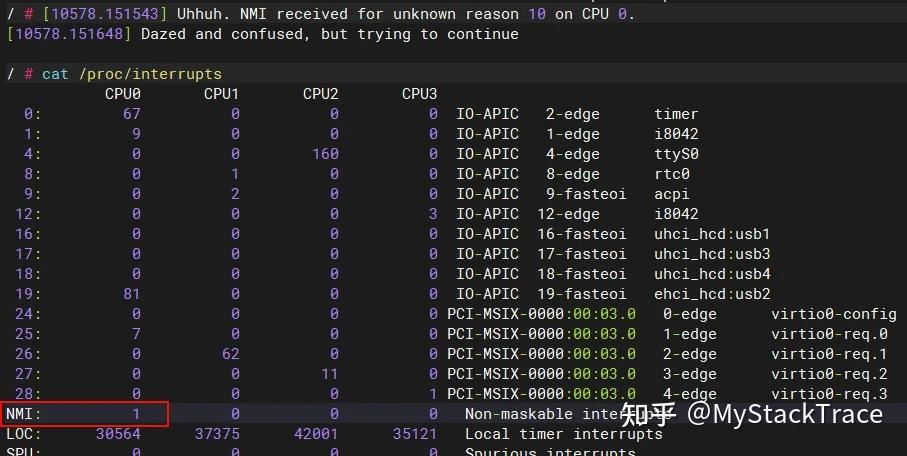Image resolution: width=907 pixels, height=456 pixels.
Task: Click the '24:' IRQ number label
Action: 28,314
